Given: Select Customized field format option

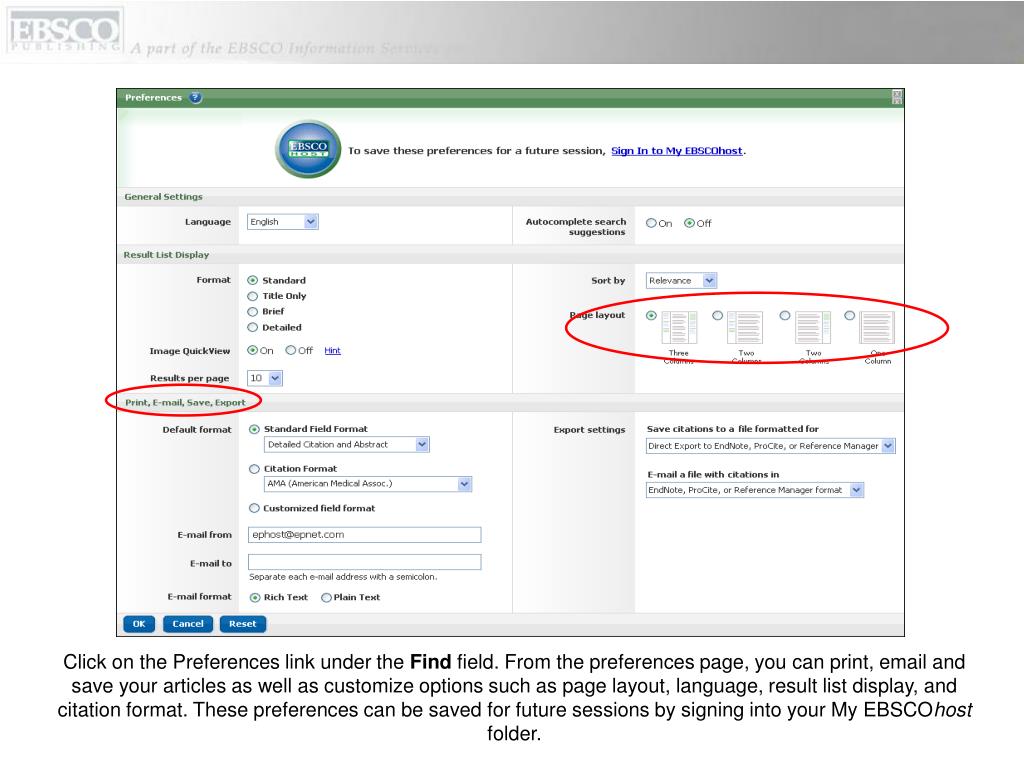Looking at the screenshot, I should pyautogui.click(x=254, y=508).
